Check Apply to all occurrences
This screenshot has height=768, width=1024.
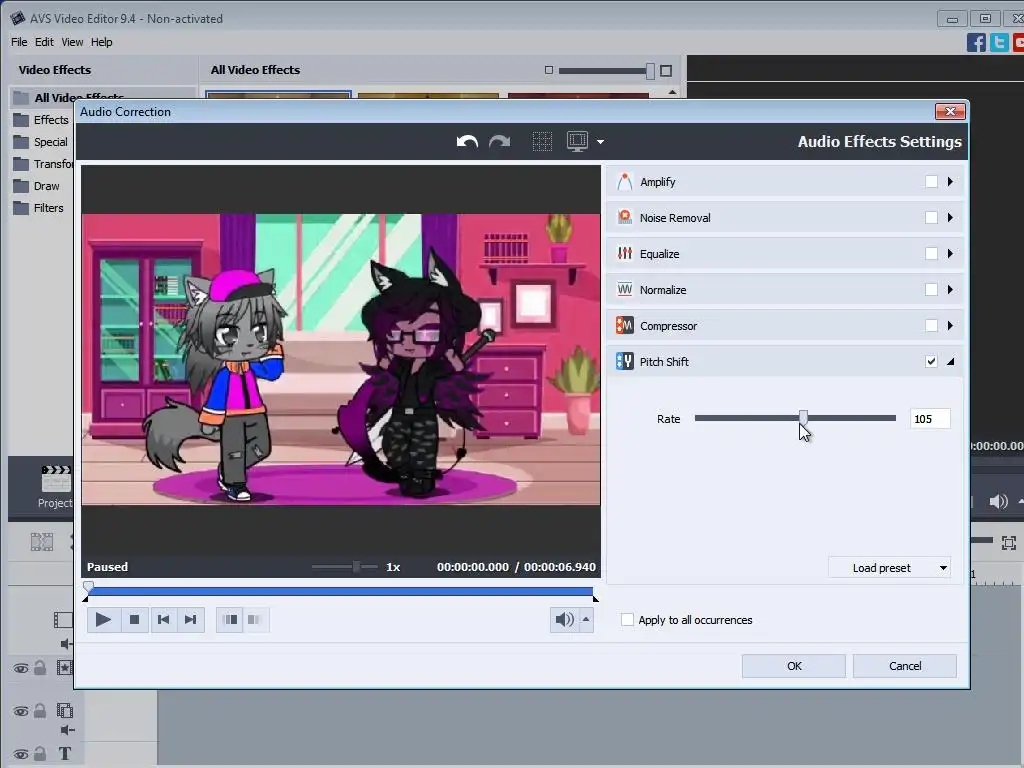point(627,620)
